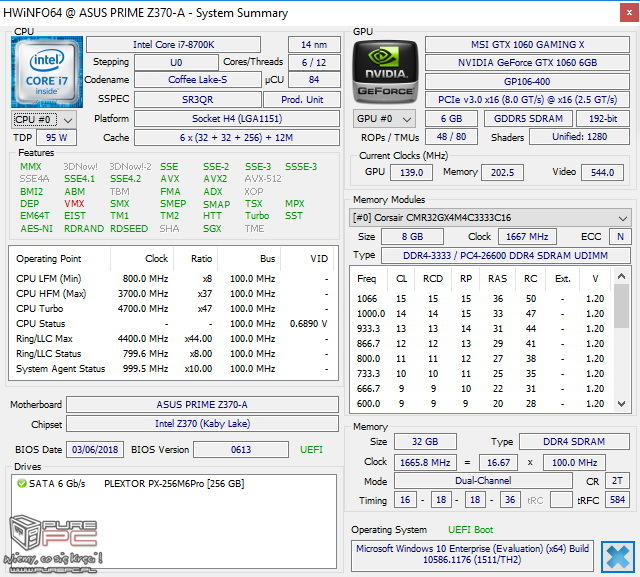Click the PLEXTOR PX-256M6Pro drive entry
Image resolution: width=640 pixels, height=577 pixels.
174,484
